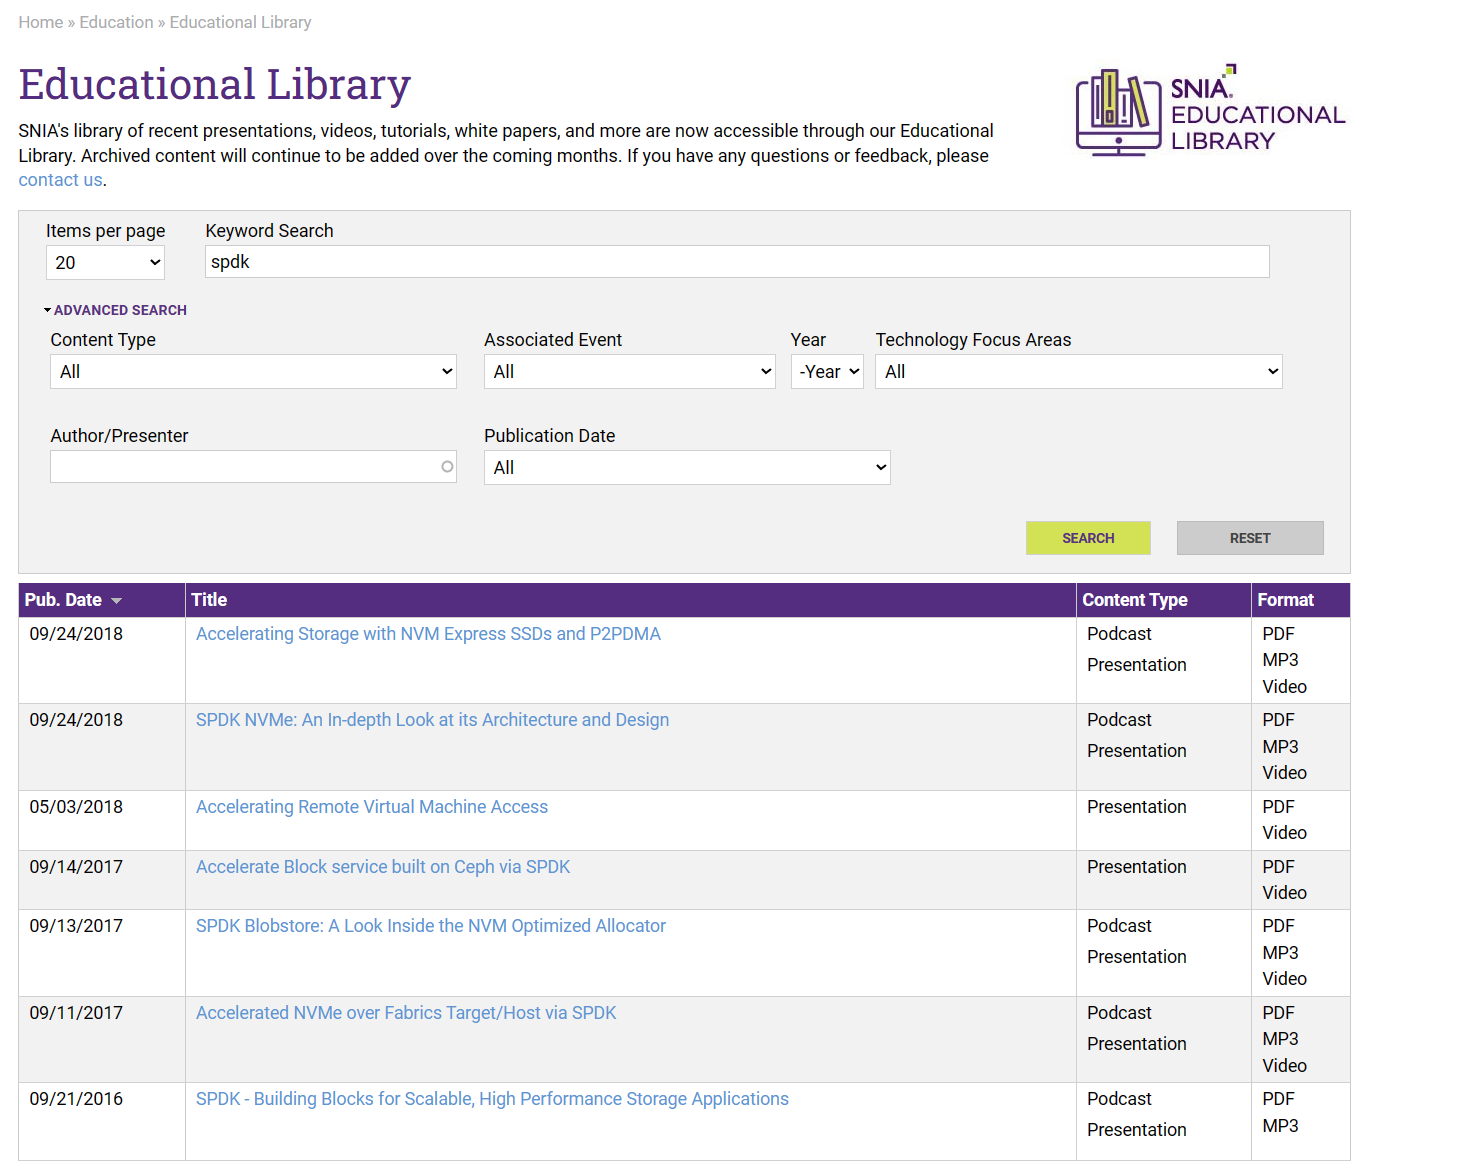Click the Educational Library page heading
Viewport: 1469px width, 1161px height.
(215, 84)
